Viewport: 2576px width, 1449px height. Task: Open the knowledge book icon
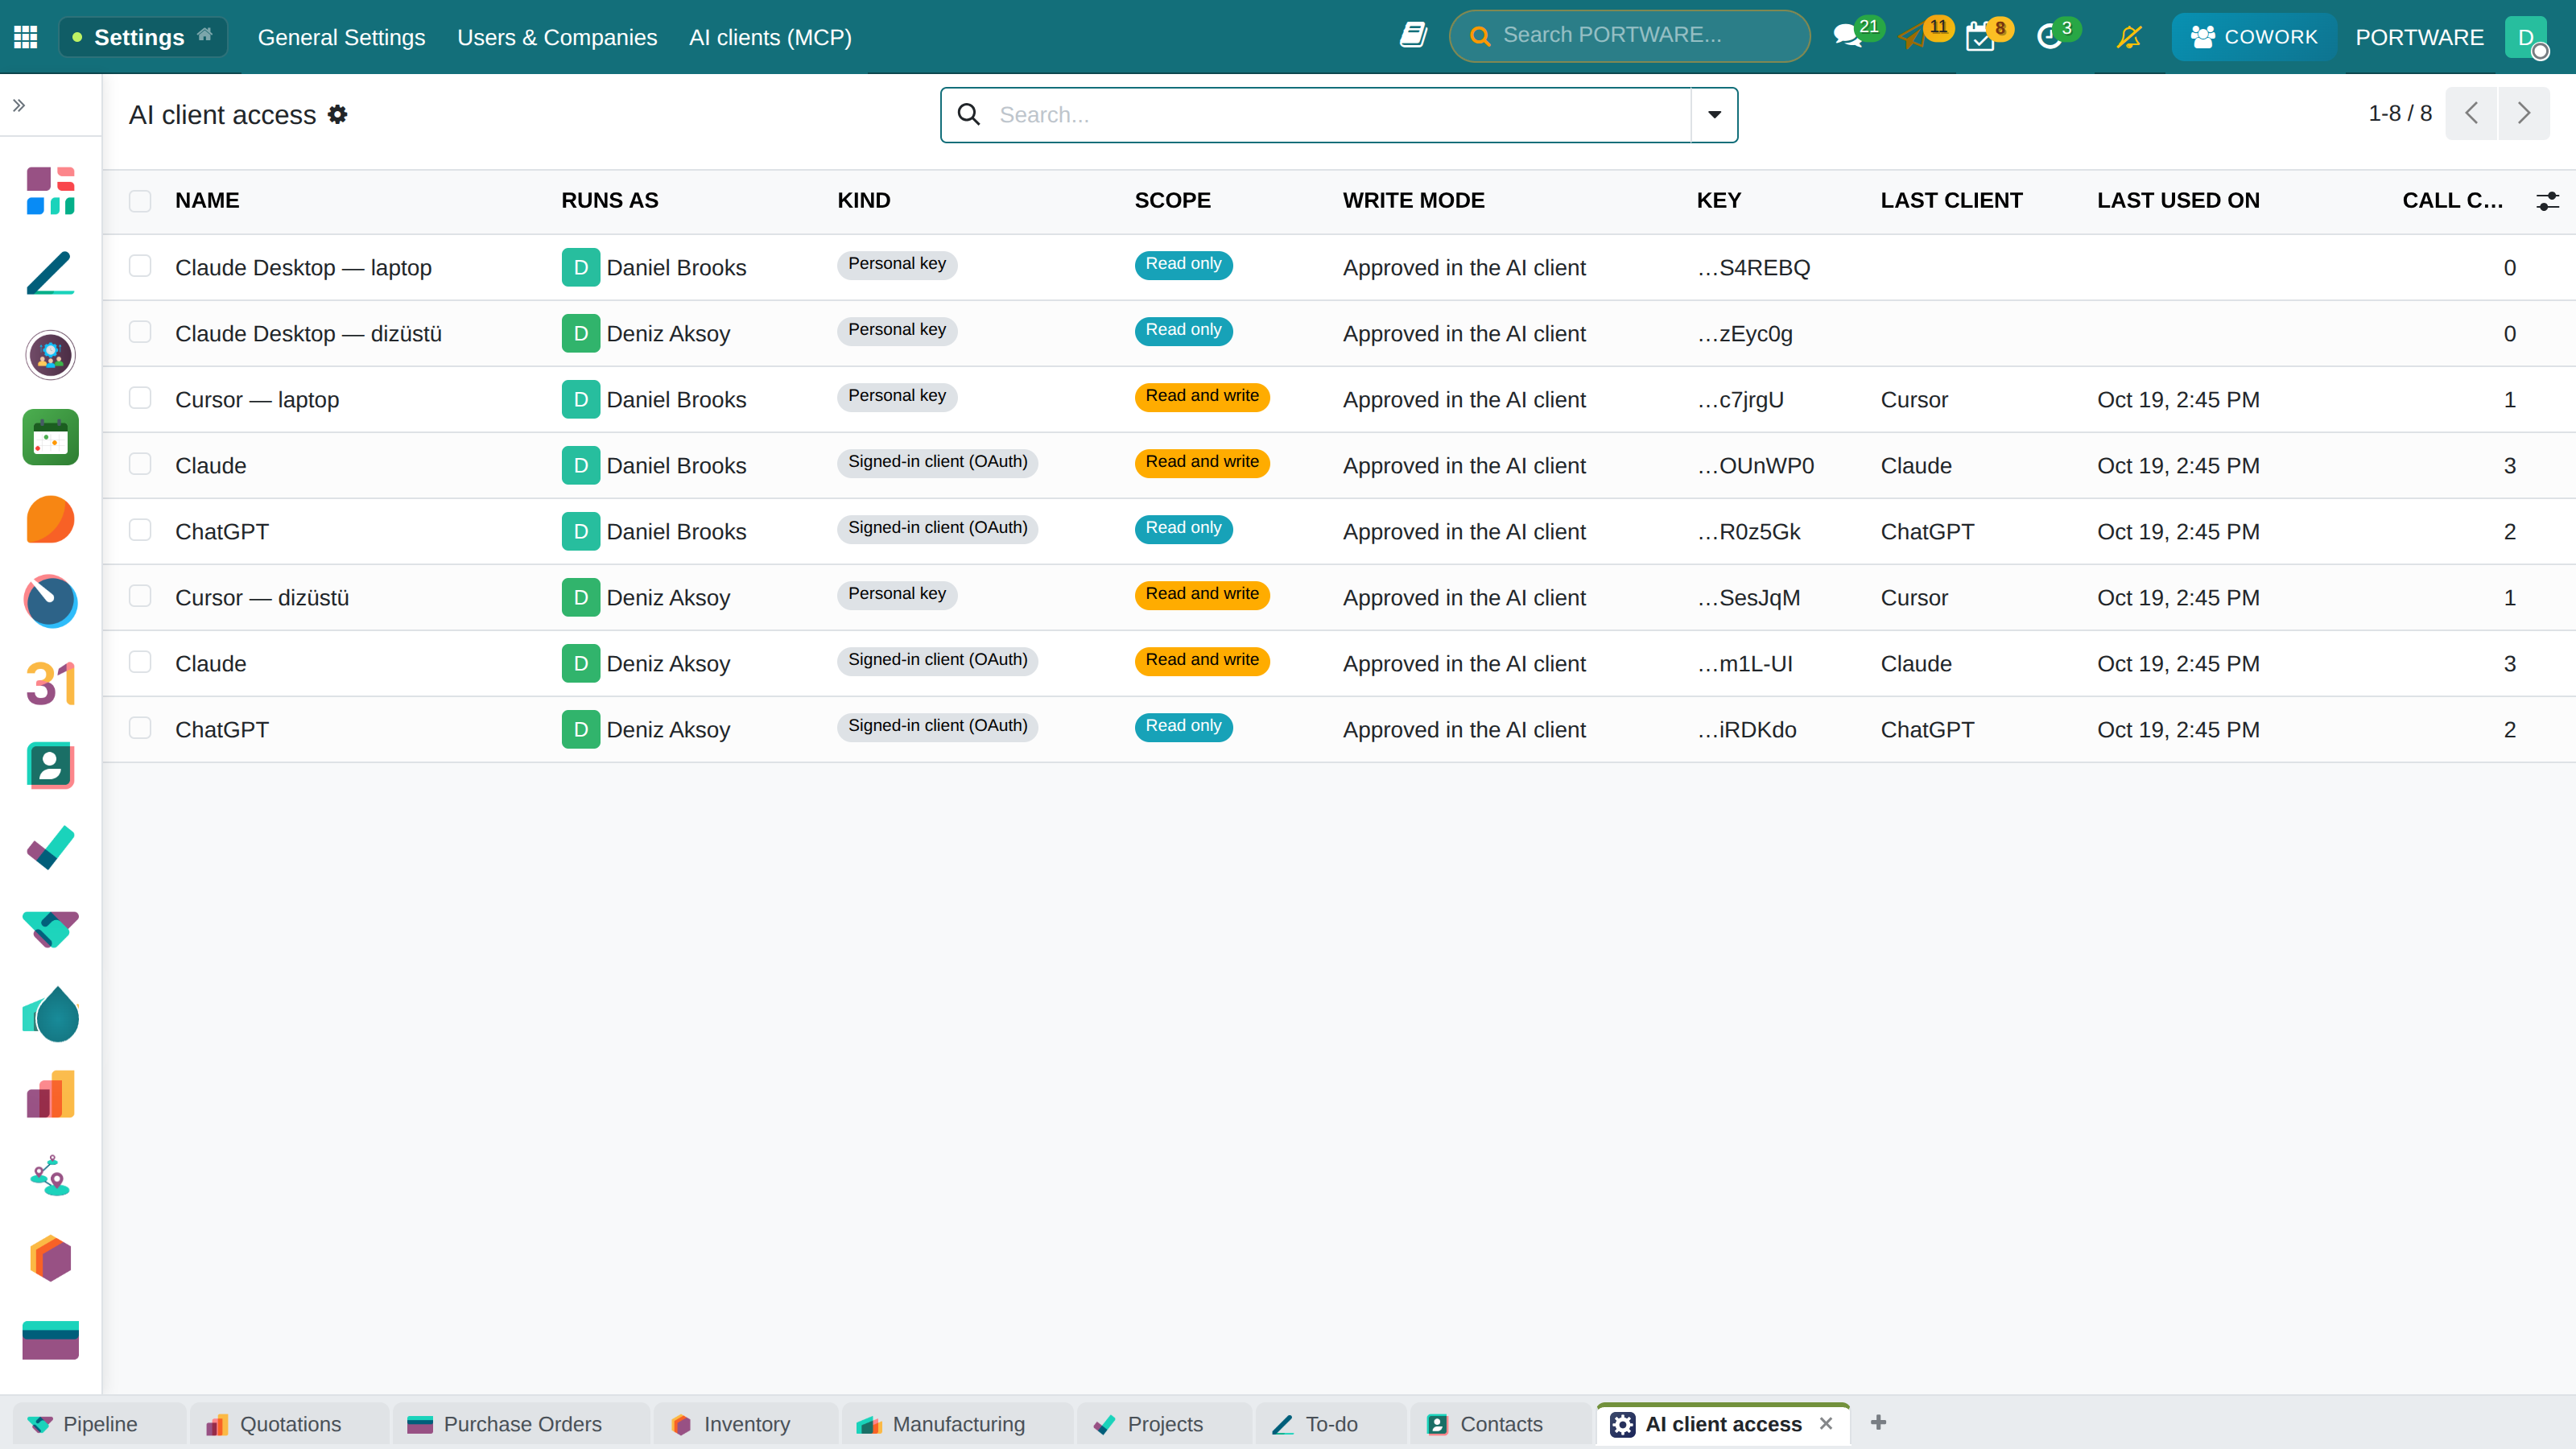click(1413, 36)
